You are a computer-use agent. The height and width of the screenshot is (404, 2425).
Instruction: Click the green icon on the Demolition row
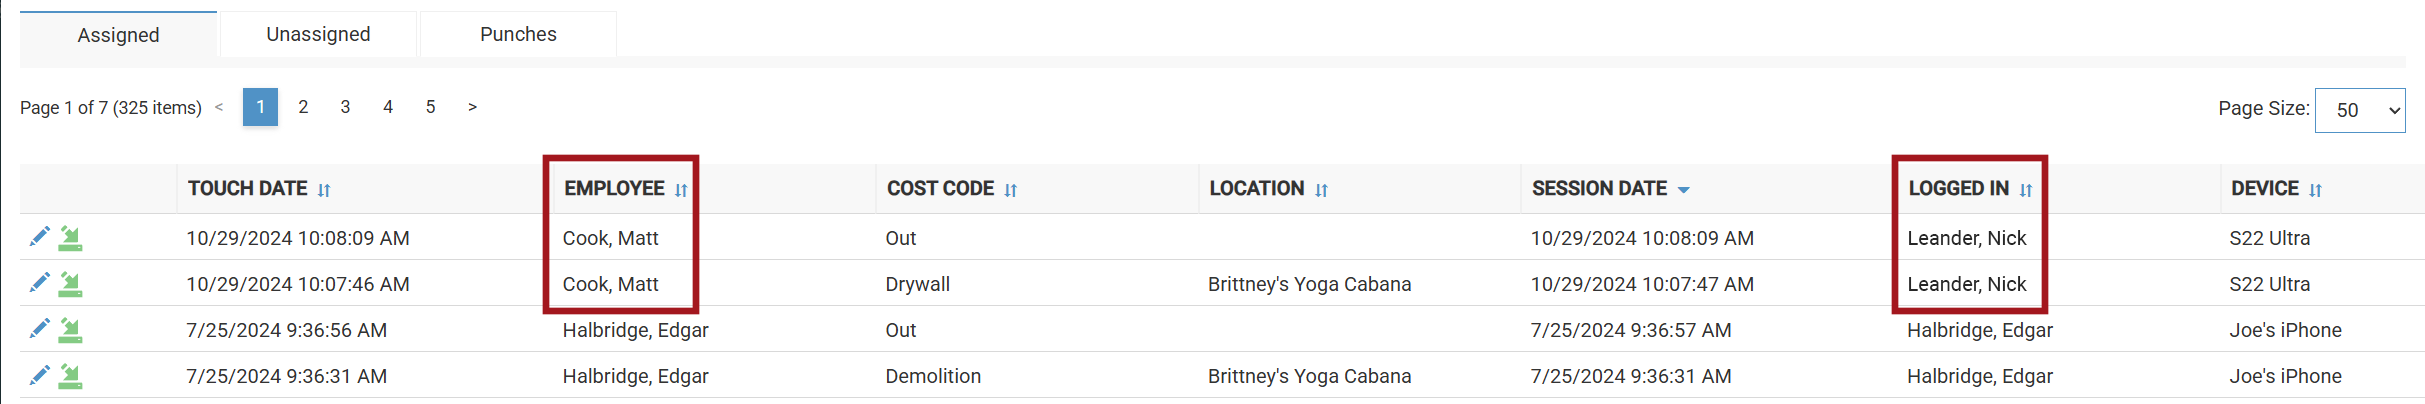pos(70,376)
